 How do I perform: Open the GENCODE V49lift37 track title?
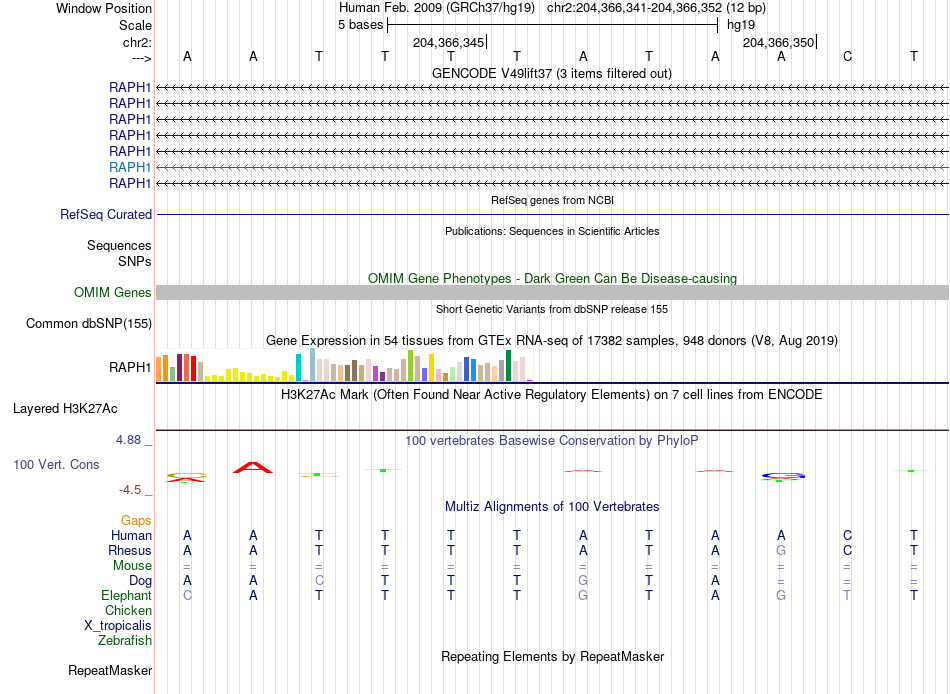[x=552, y=73]
